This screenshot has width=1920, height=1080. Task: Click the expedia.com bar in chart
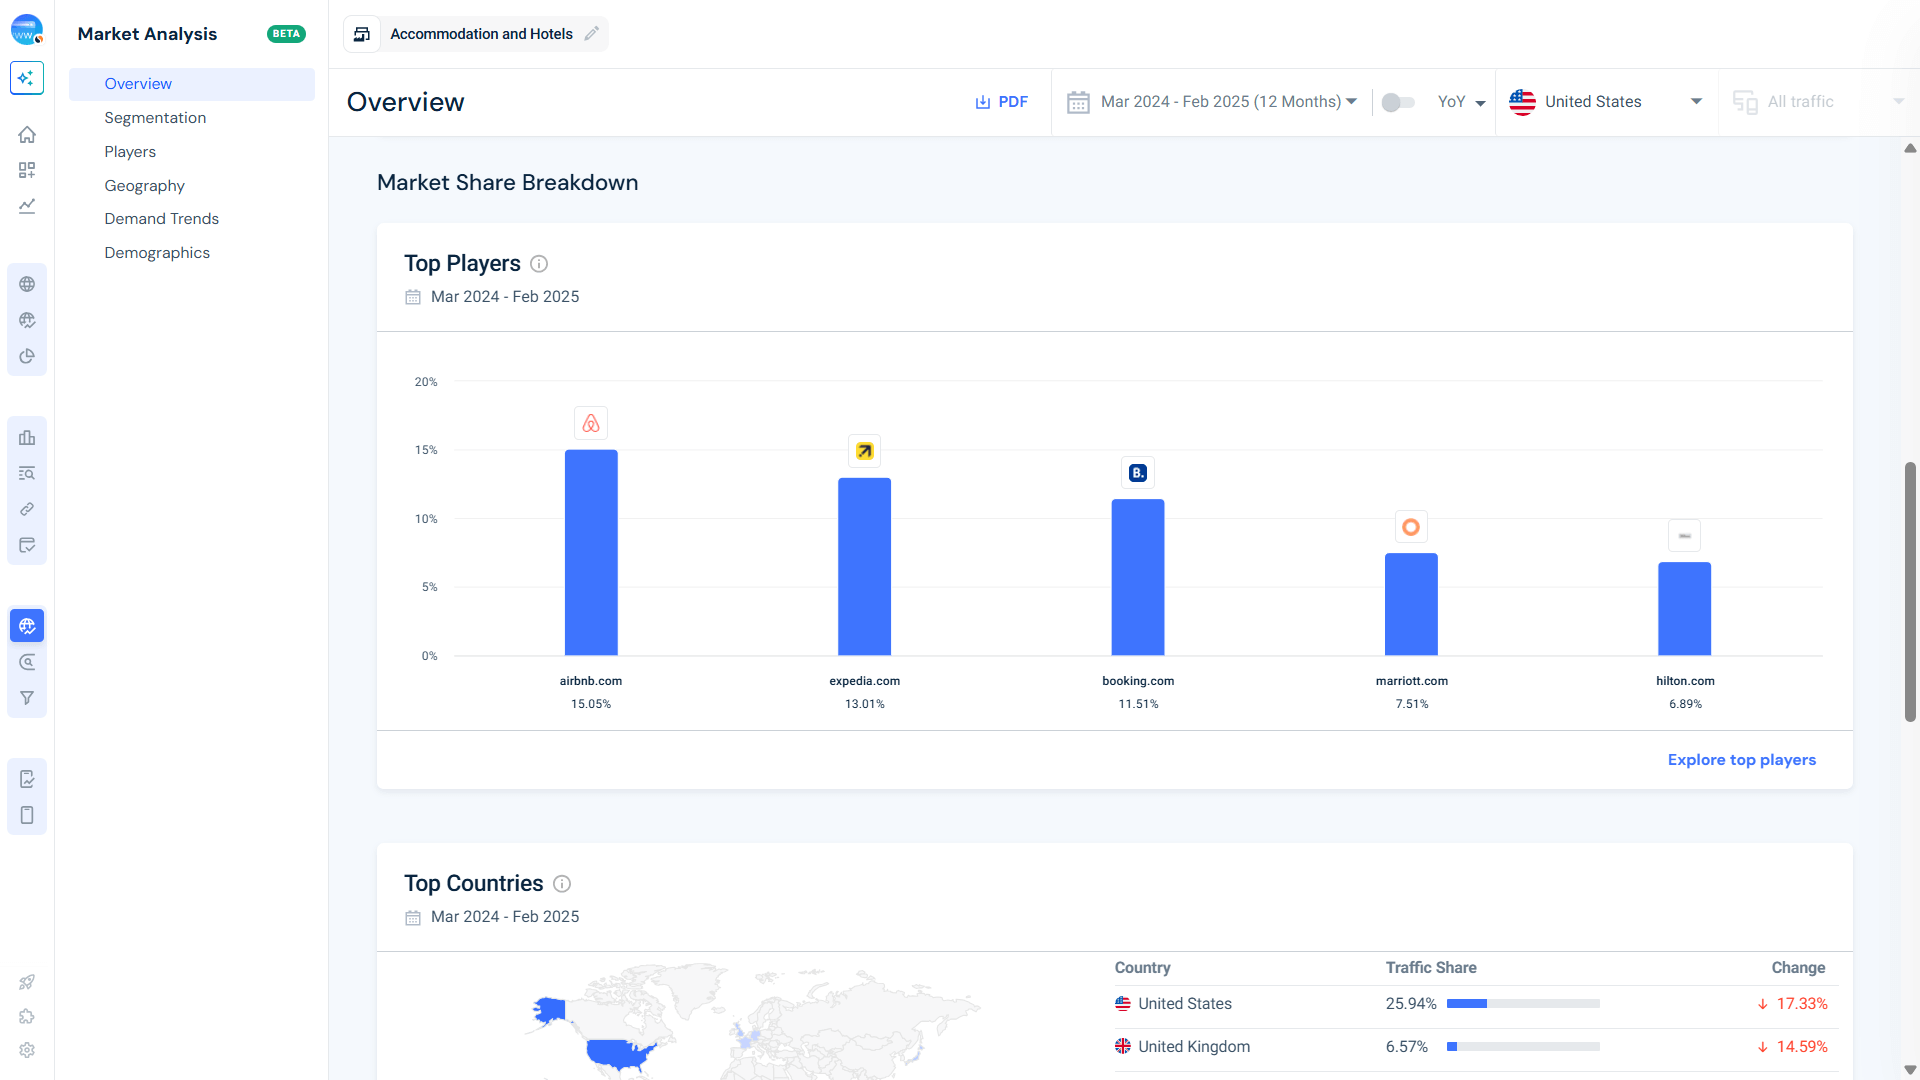tap(864, 566)
